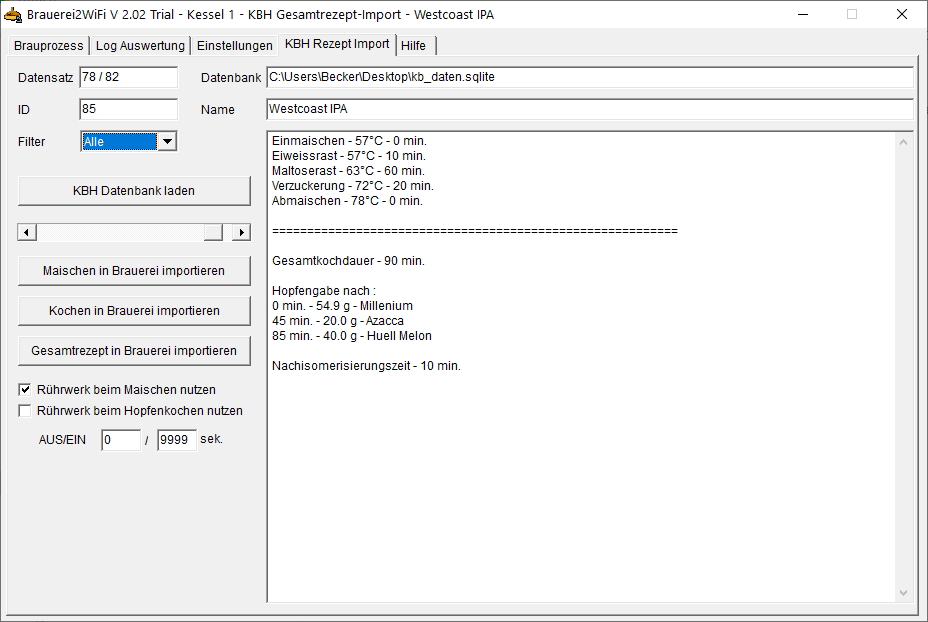Screen dimensions: 928x622
Task: Go to the Einstellungen tab
Action: pyautogui.click(x=234, y=46)
